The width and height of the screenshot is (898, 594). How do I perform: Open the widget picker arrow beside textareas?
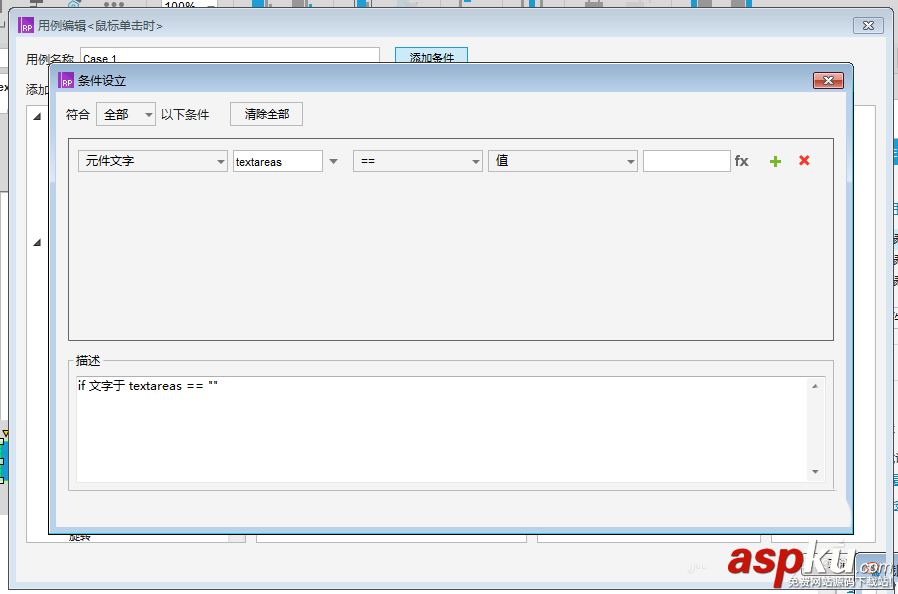point(332,161)
